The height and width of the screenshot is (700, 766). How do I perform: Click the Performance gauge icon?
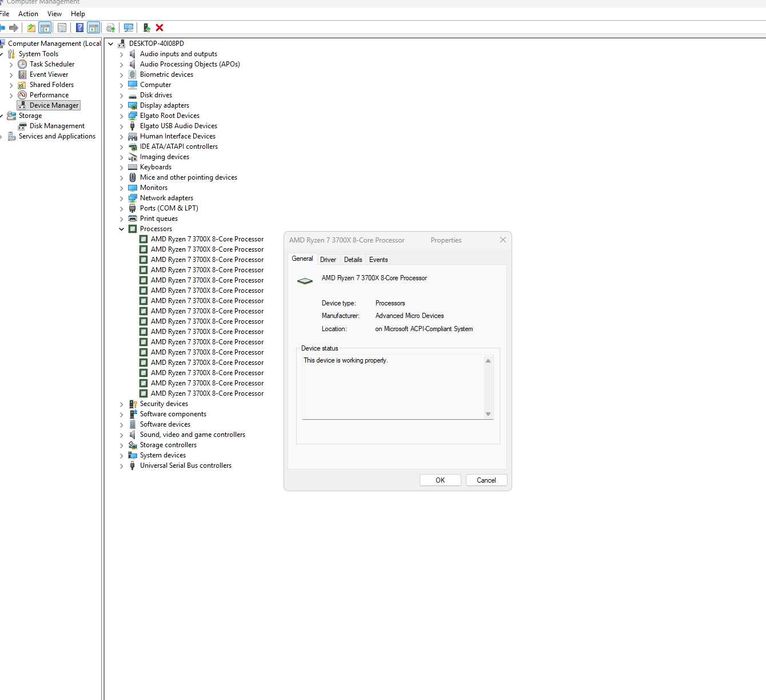pos(22,95)
